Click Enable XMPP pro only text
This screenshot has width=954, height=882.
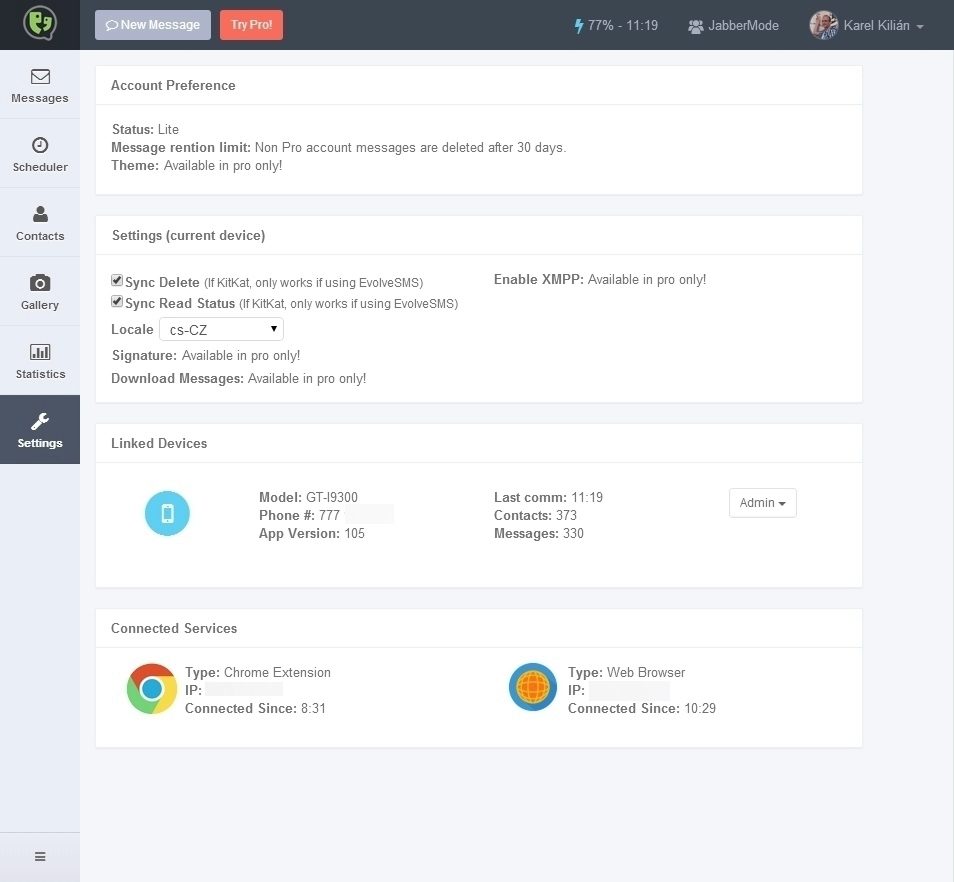coord(600,279)
